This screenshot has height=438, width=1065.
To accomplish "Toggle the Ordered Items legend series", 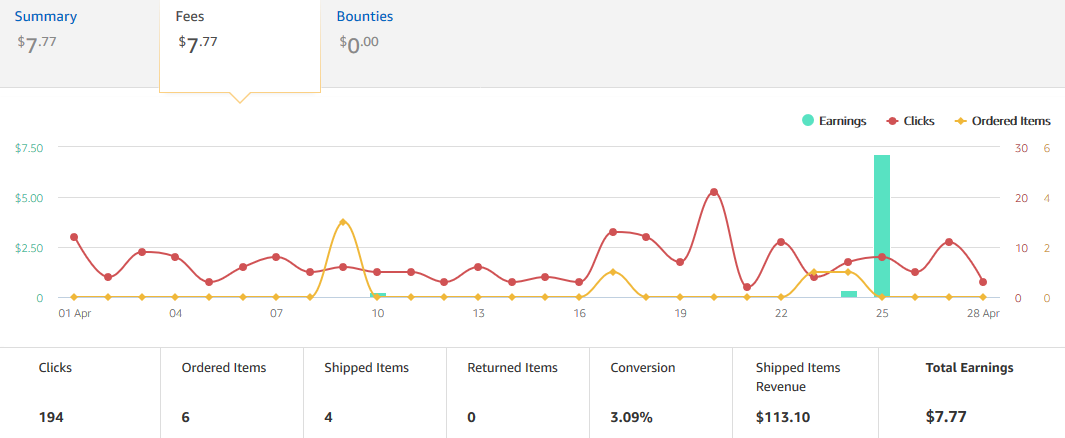I will (x=1003, y=121).
